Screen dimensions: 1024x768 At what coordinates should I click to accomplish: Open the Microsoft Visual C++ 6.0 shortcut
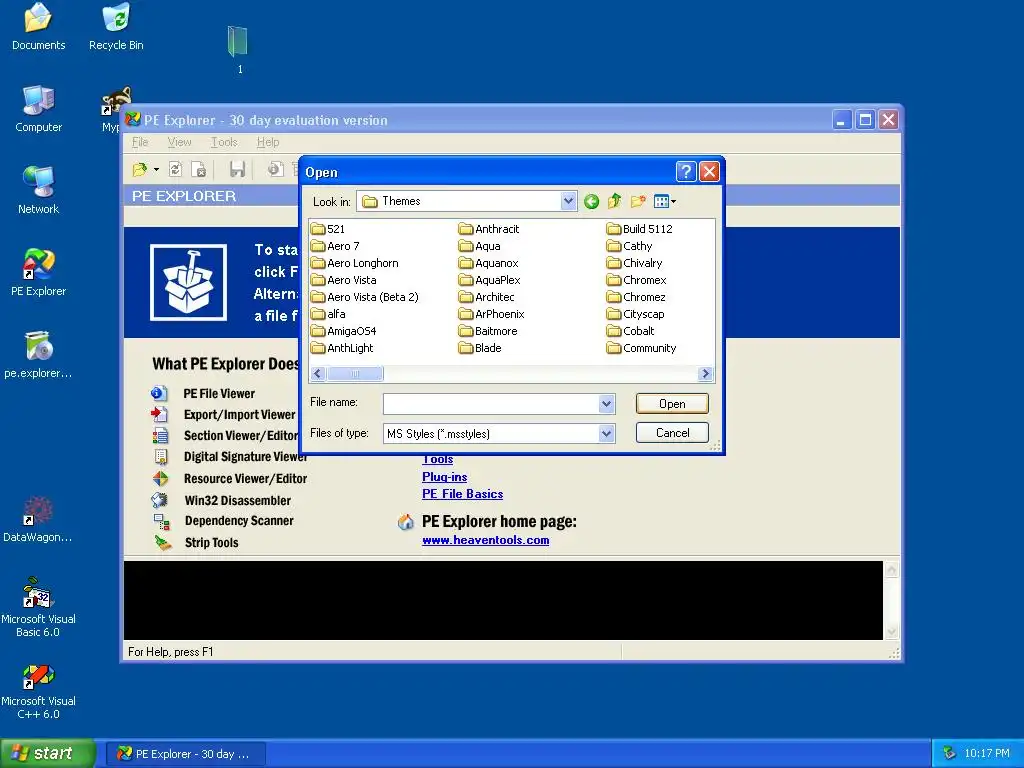[x=39, y=692]
